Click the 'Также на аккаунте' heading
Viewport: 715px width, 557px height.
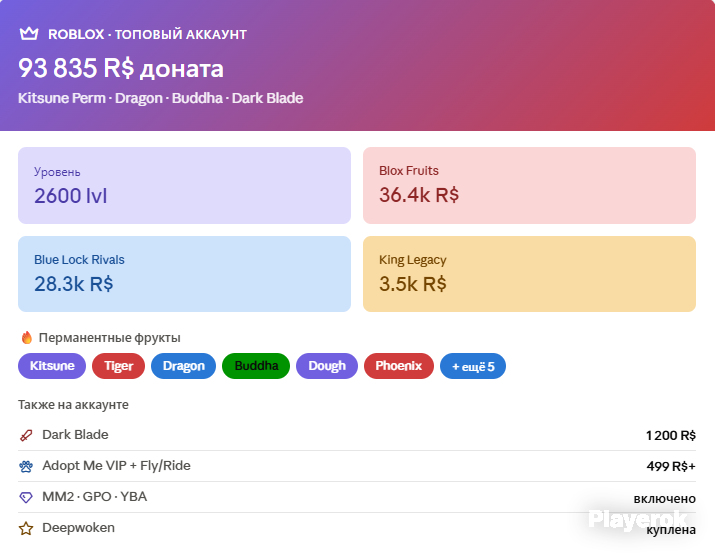pyautogui.click(x=73, y=405)
